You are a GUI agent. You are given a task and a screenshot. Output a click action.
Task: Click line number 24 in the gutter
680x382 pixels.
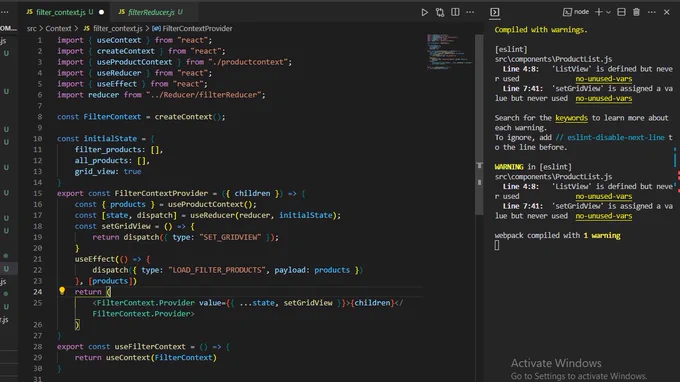[x=38, y=292]
